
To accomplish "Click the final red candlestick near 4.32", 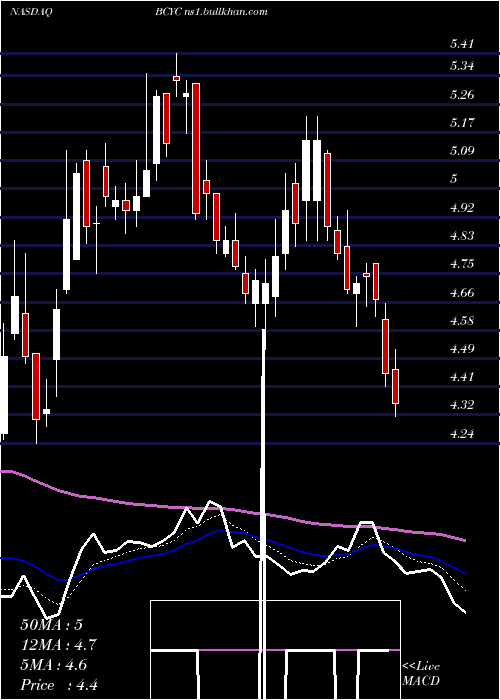I will coord(396,386).
